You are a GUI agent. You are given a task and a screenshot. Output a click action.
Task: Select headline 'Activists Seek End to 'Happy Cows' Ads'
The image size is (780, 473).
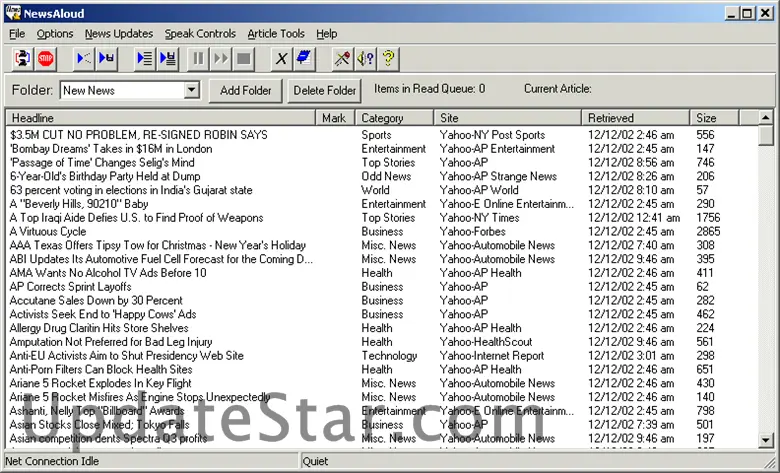103,314
